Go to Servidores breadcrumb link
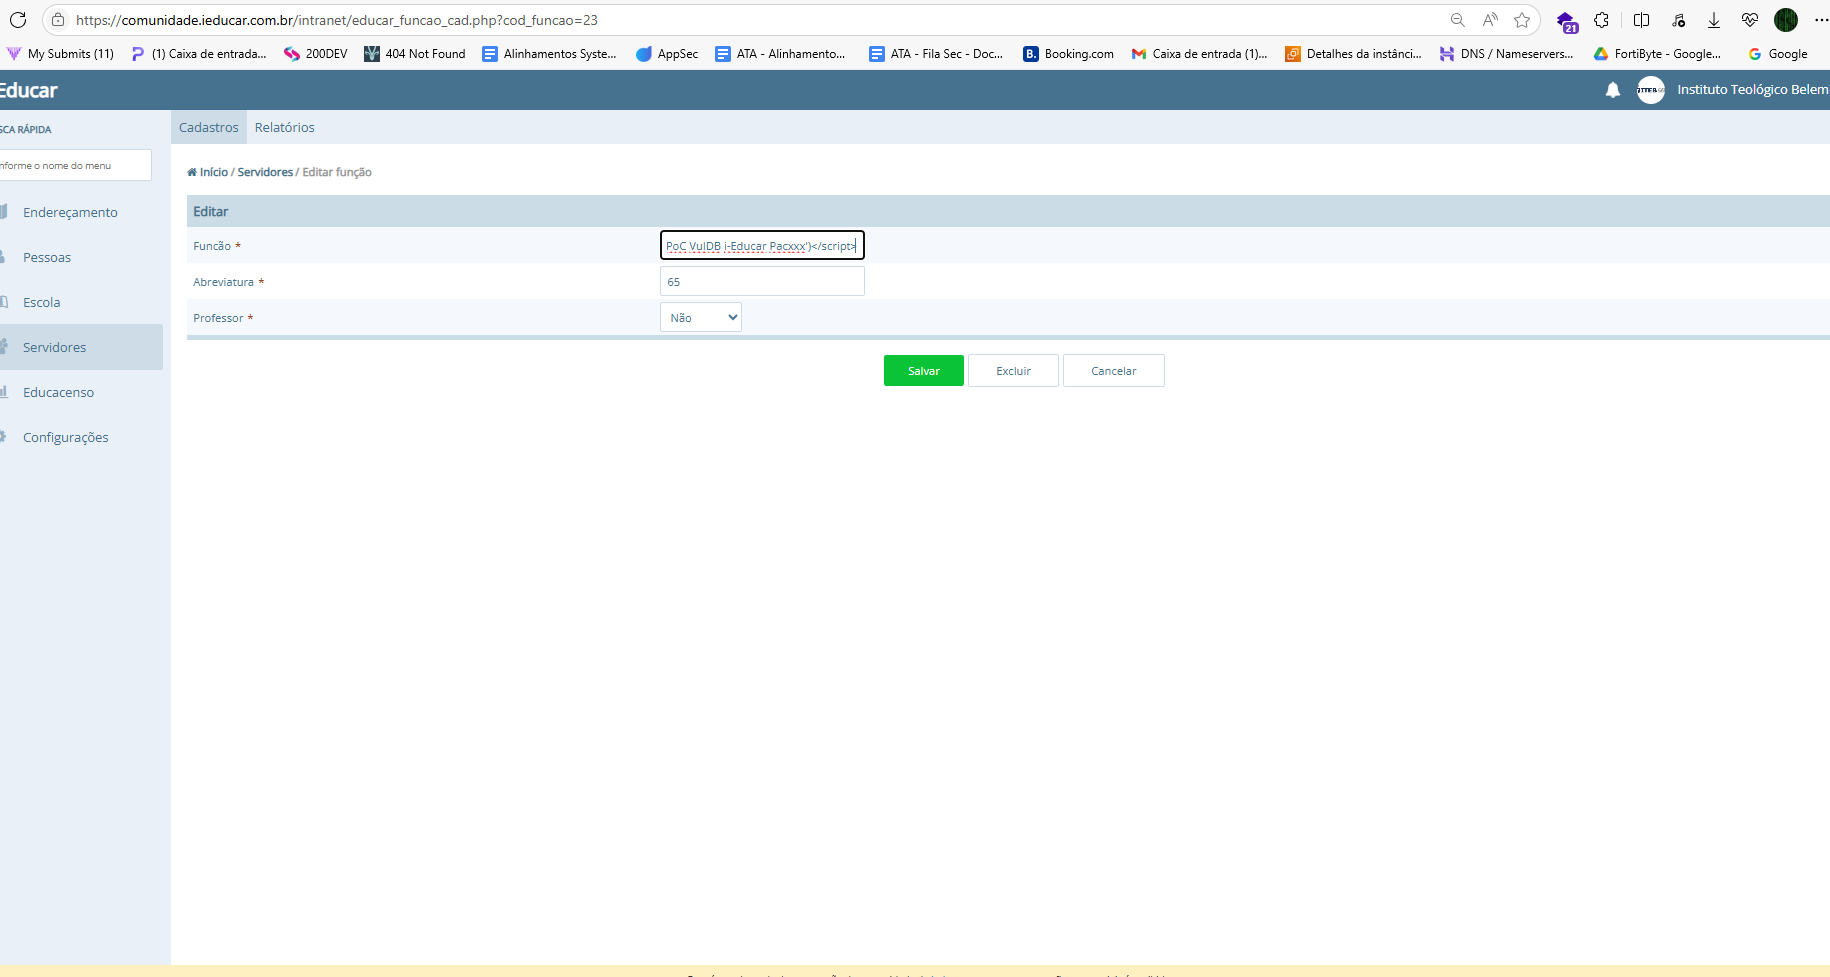This screenshot has width=1830, height=977. [x=265, y=172]
